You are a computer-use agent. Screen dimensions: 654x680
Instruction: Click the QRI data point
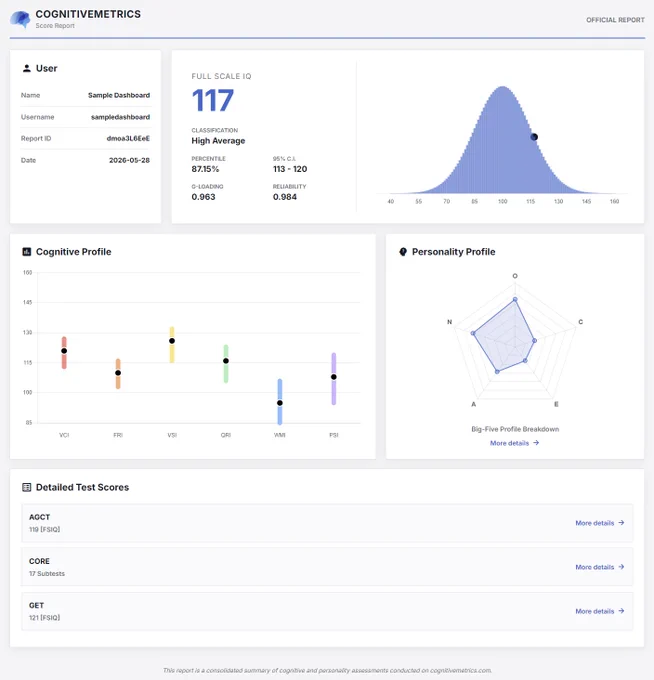point(226,361)
